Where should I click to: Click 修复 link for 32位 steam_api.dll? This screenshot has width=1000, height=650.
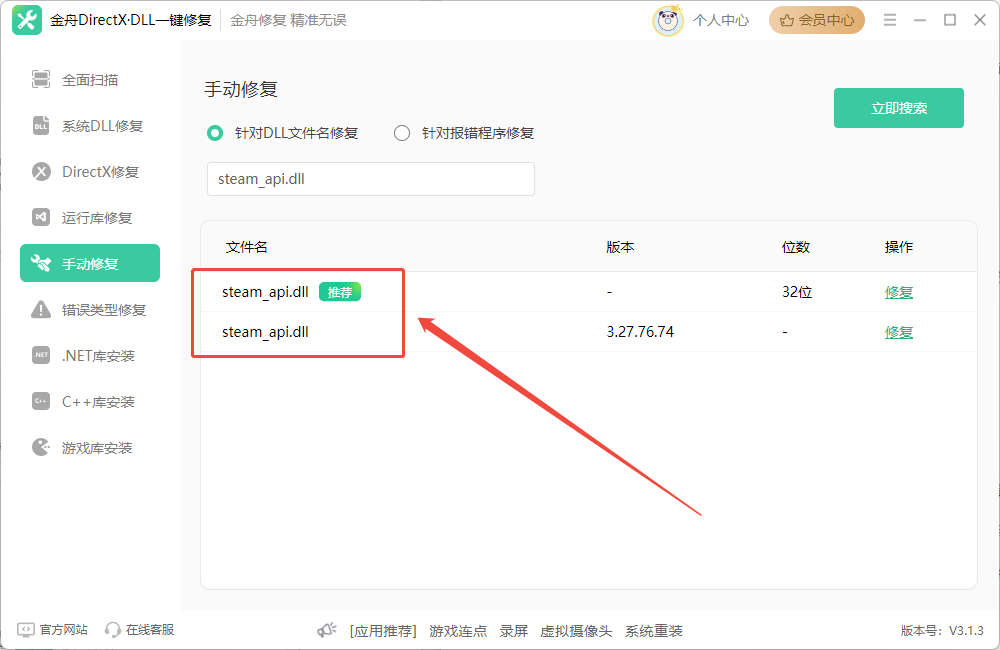(x=899, y=292)
